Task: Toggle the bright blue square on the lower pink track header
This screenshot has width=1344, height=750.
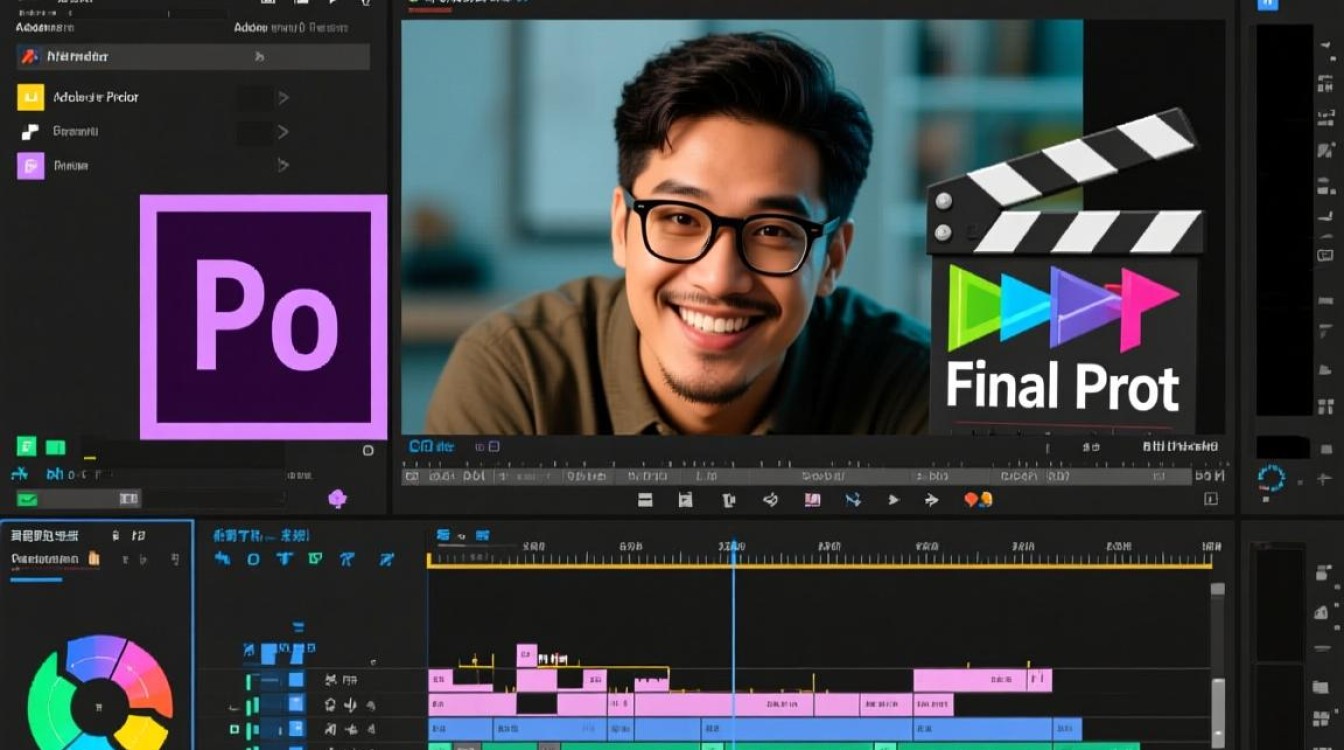Action: point(296,705)
